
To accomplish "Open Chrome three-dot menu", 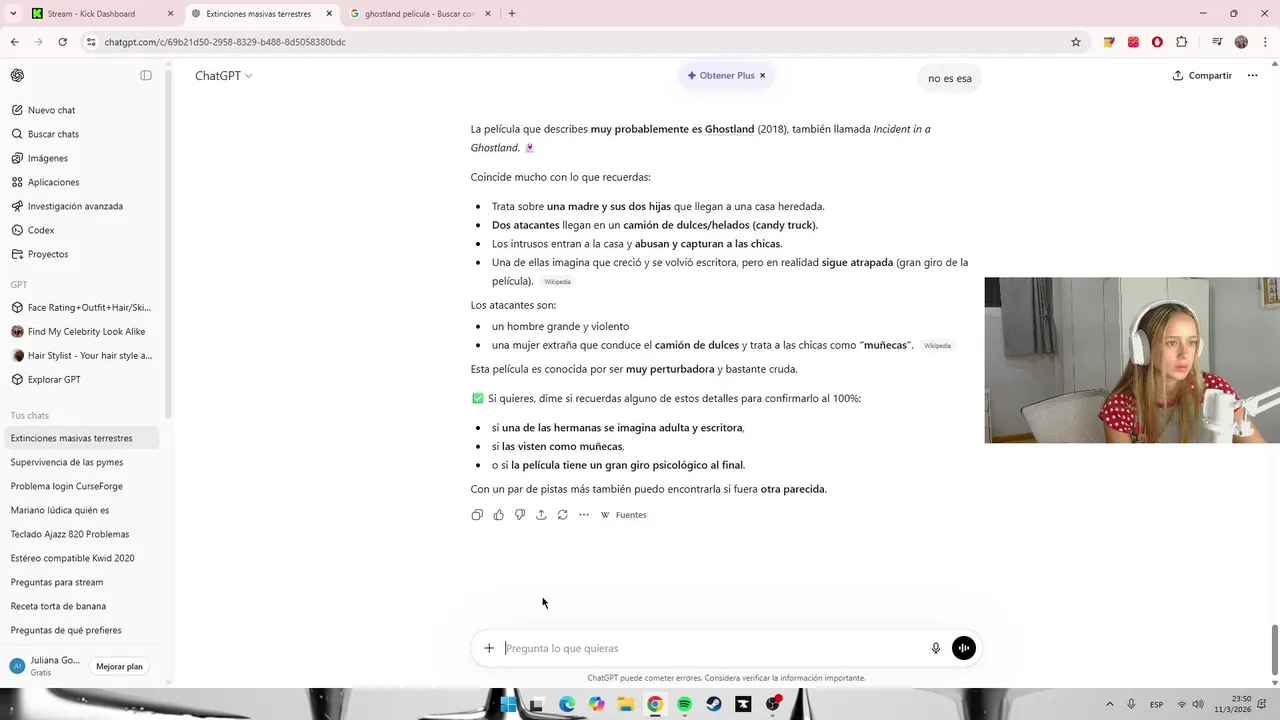I will pos(1265,42).
